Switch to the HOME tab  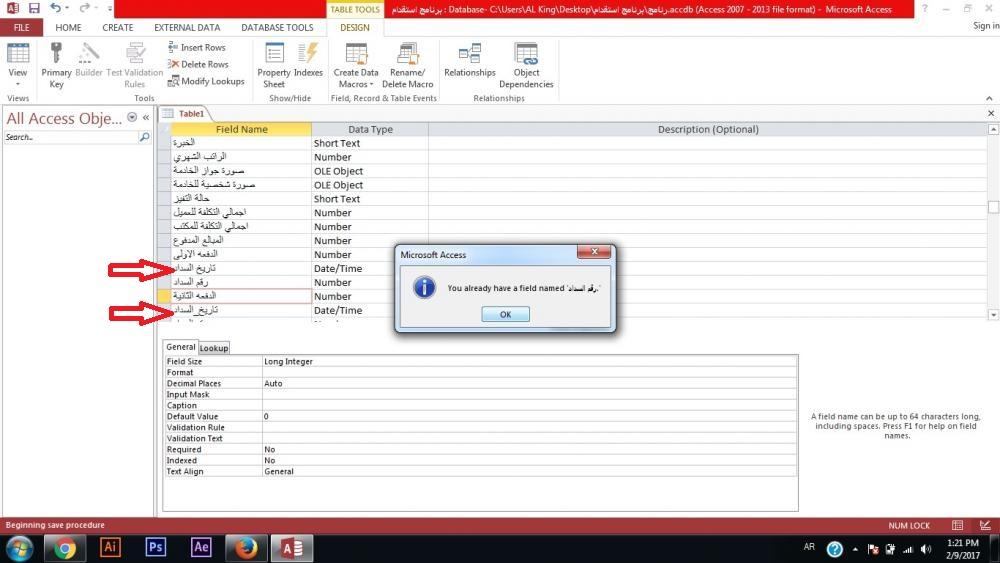click(68, 27)
